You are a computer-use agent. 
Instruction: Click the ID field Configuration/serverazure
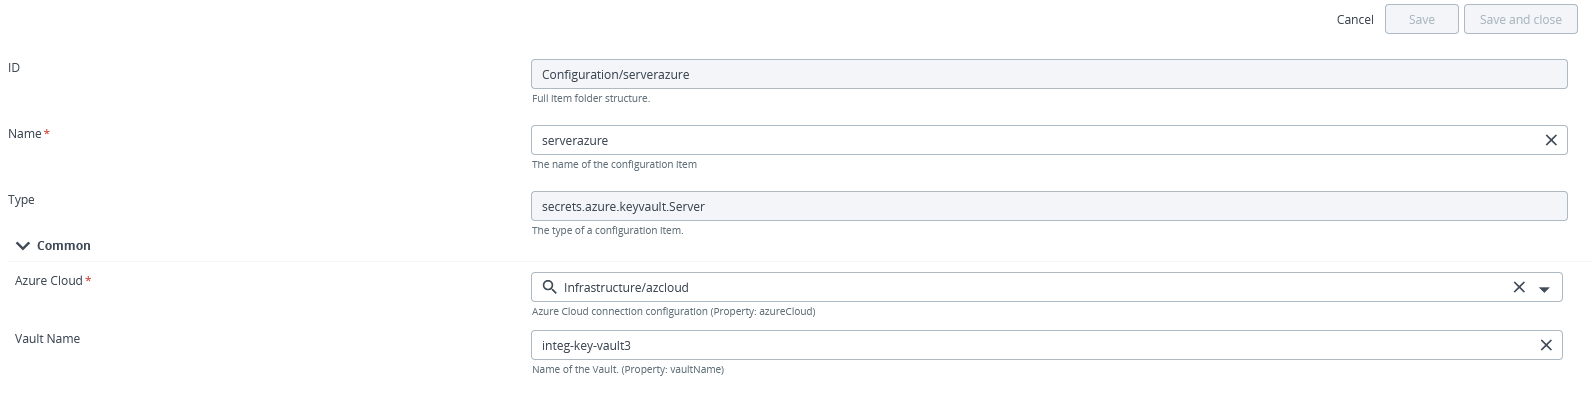pyautogui.click(x=1048, y=74)
